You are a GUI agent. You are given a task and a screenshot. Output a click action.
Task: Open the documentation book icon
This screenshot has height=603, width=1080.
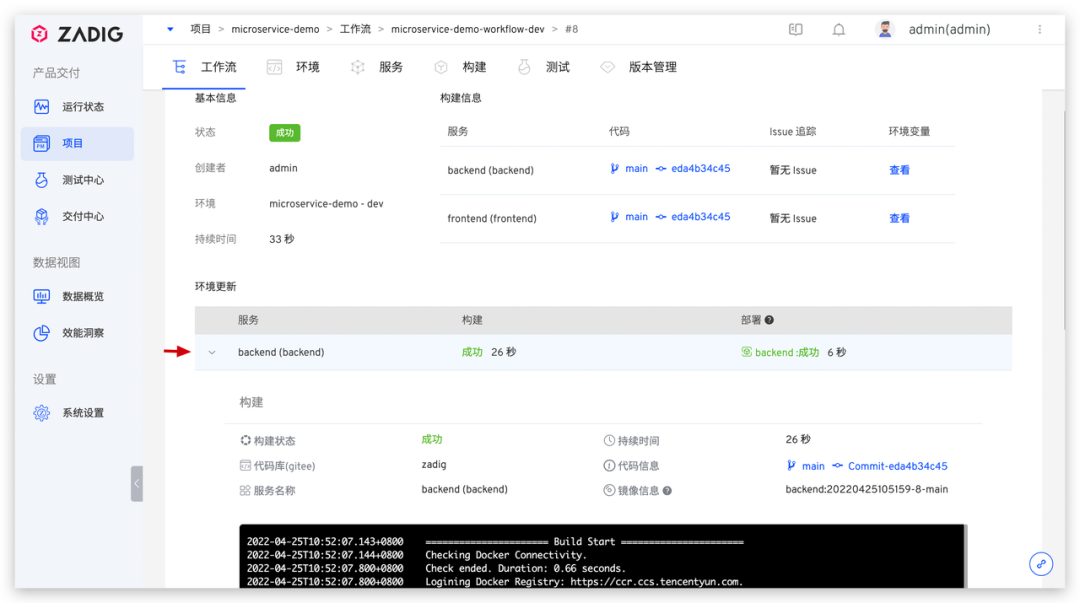coord(796,30)
